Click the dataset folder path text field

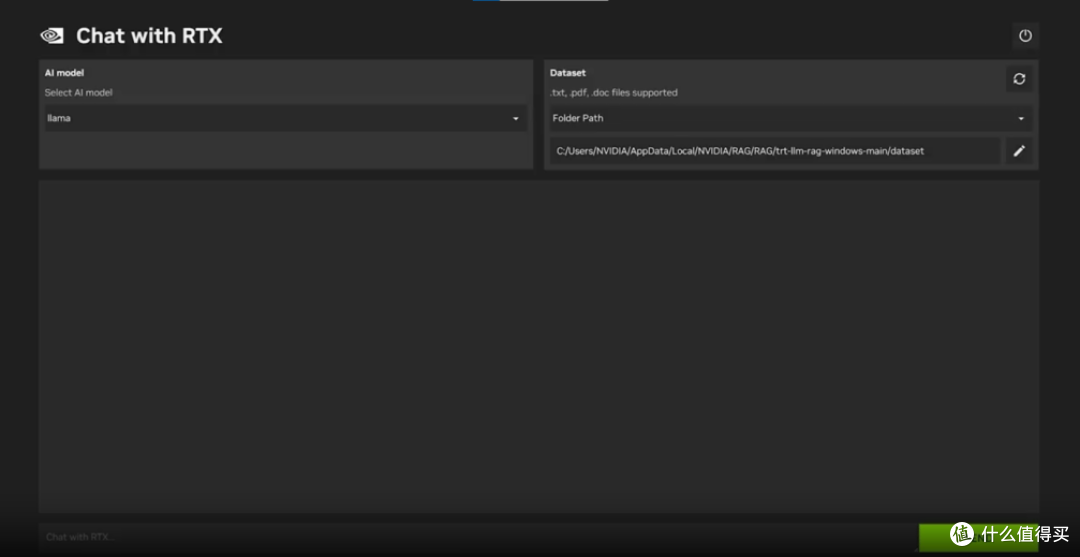tap(775, 151)
